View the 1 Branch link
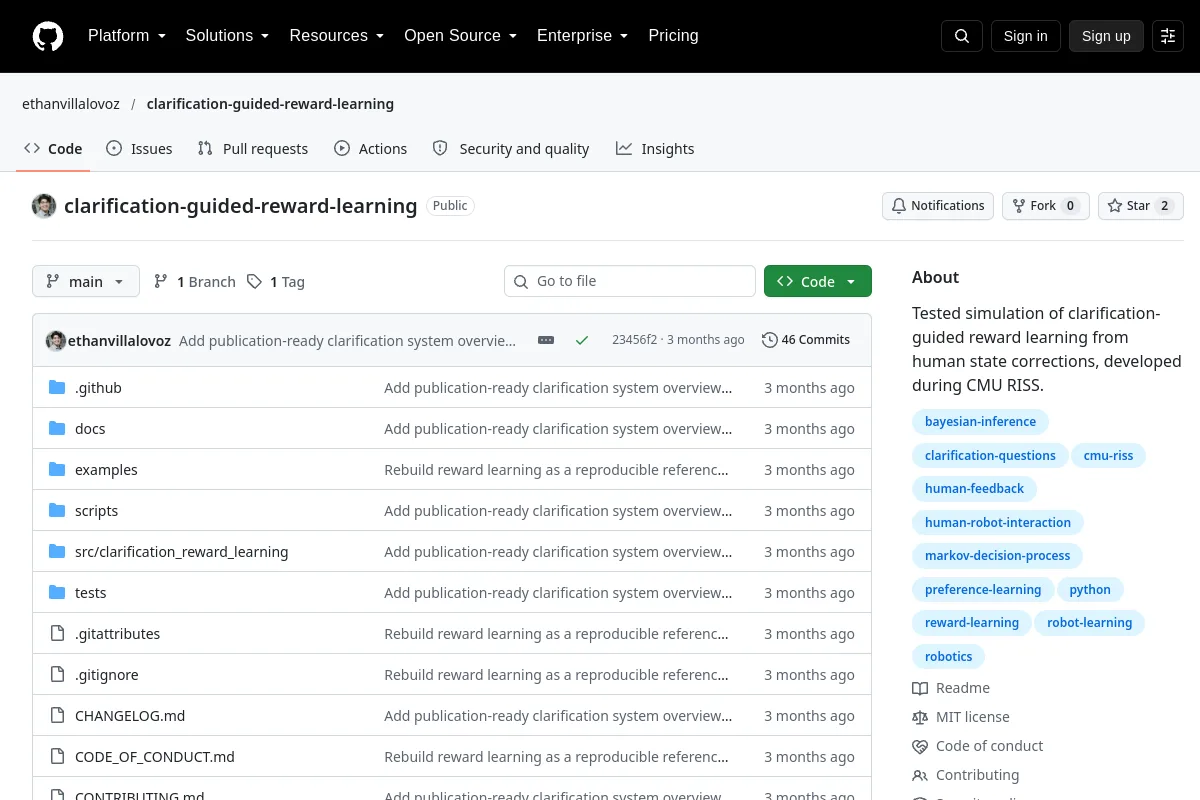The width and height of the screenshot is (1200, 800). [x=194, y=282]
